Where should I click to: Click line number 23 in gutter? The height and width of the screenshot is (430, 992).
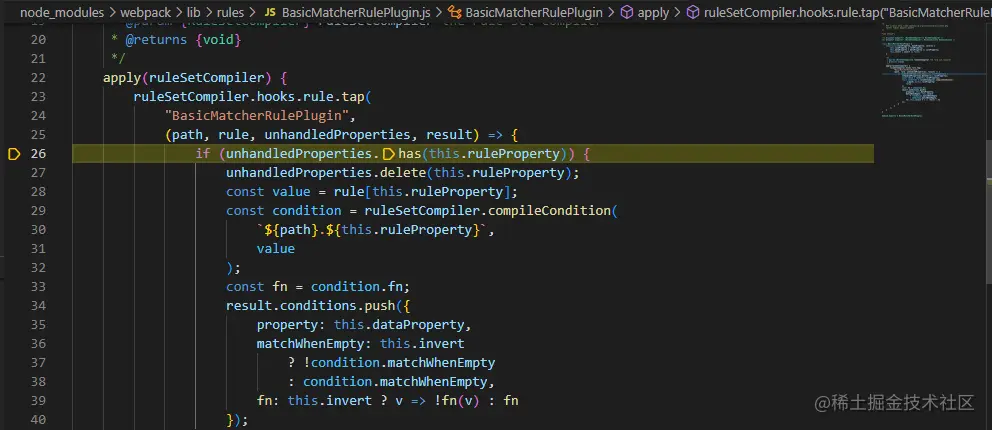38,97
